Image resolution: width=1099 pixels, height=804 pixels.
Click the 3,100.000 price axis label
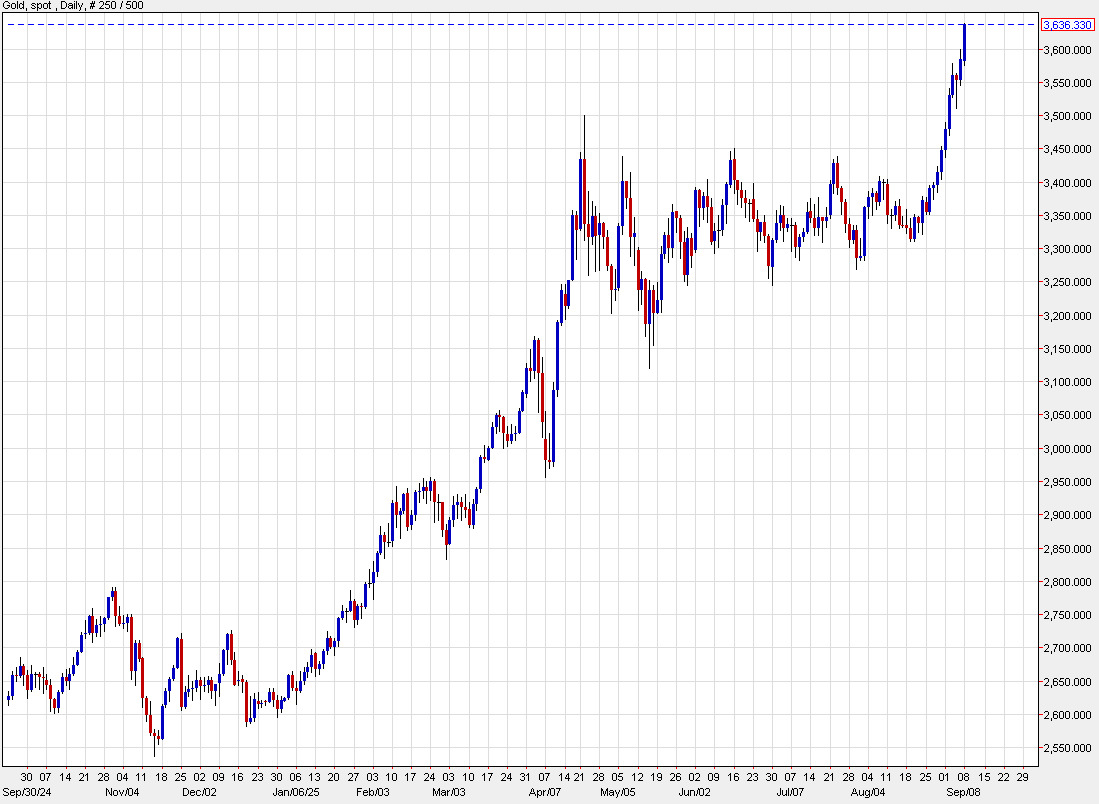(1067, 382)
